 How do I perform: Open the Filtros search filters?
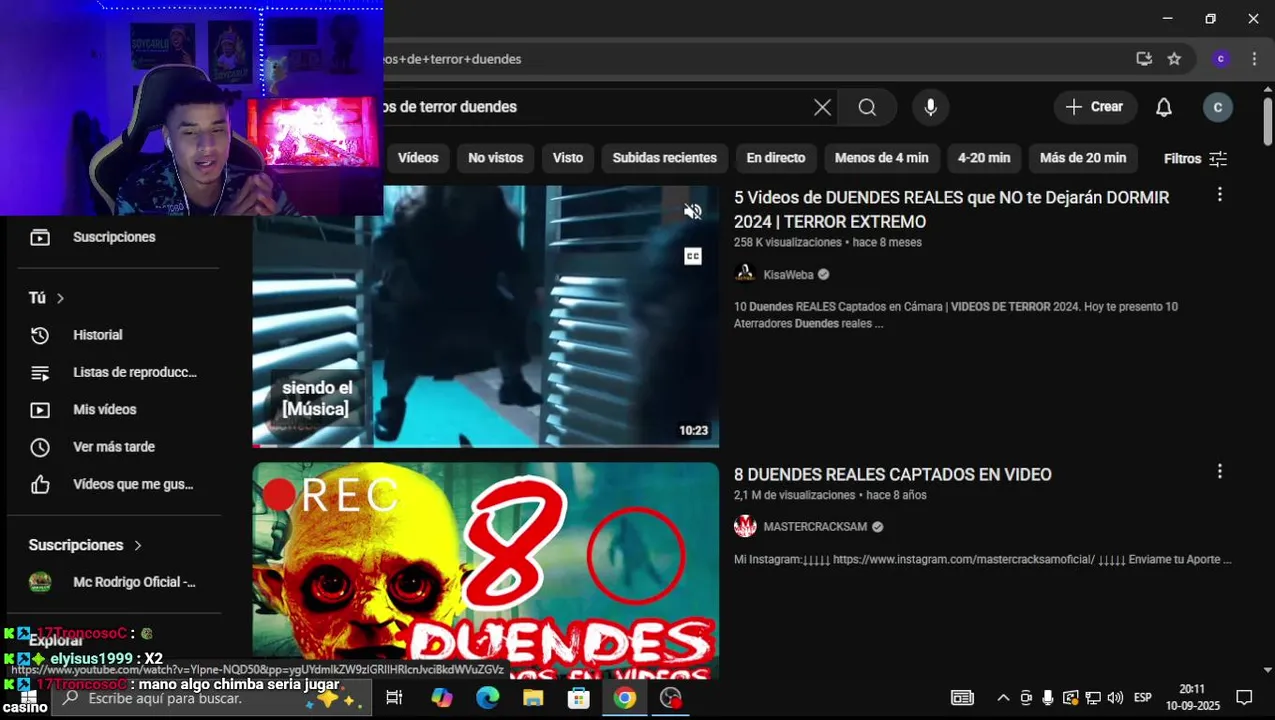(x=1195, y=158)
